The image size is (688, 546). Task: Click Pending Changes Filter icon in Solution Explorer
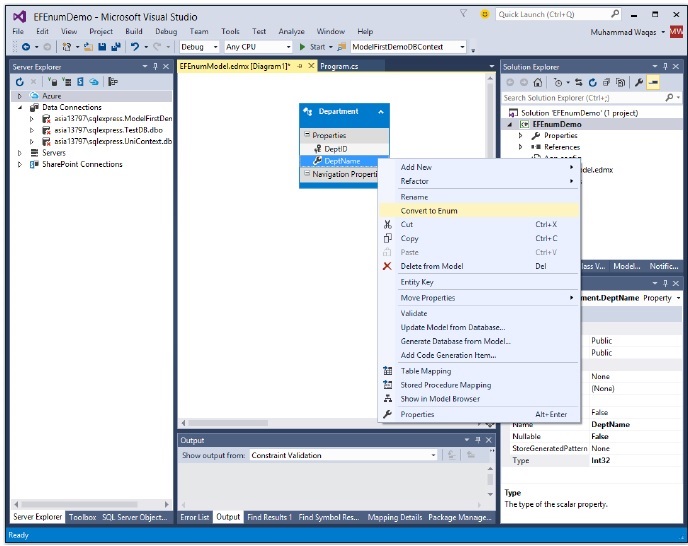coord(558,82)
